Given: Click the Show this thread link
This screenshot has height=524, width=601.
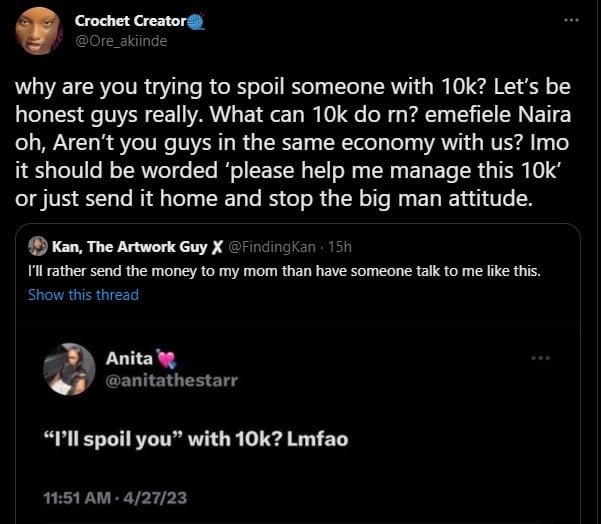Looking at the screenshot, I should (x=83, y=294).
